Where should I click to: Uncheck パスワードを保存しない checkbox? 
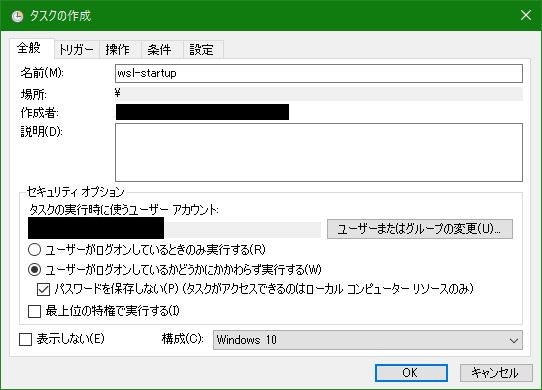43,289
